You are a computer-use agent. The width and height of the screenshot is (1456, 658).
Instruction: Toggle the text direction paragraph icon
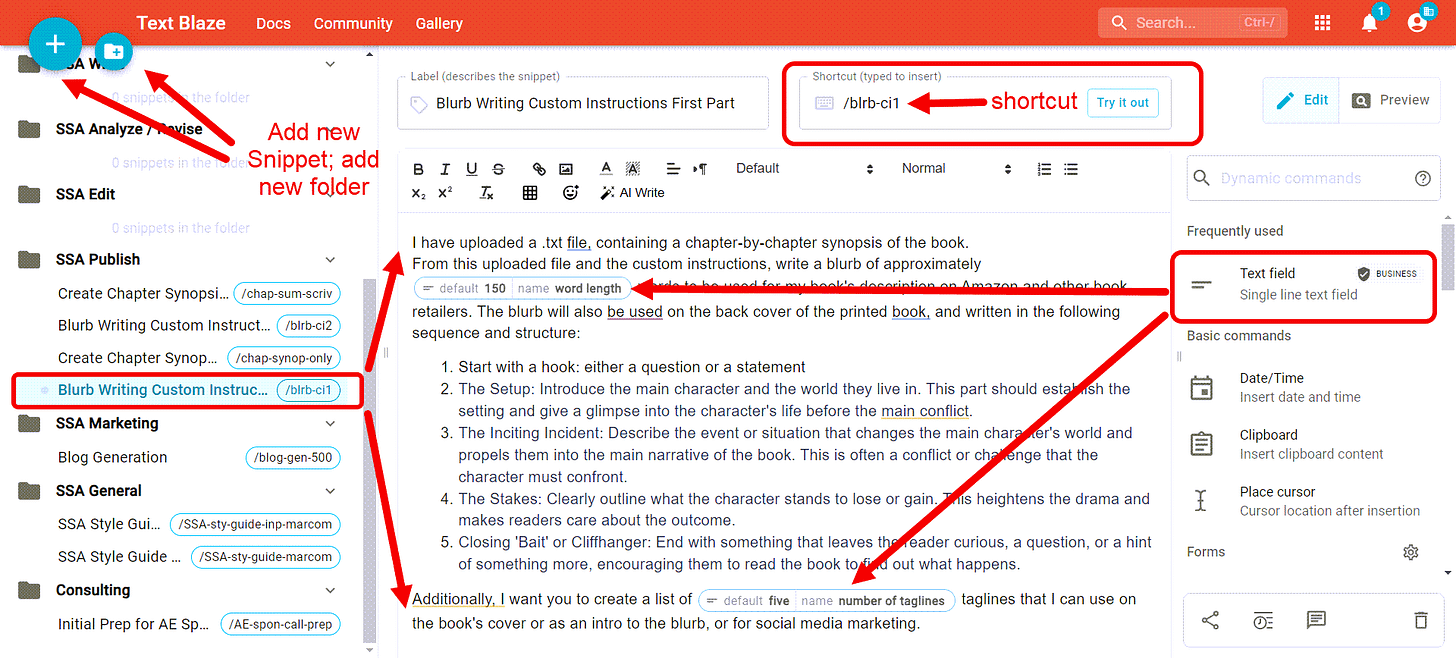click(700, 169)
